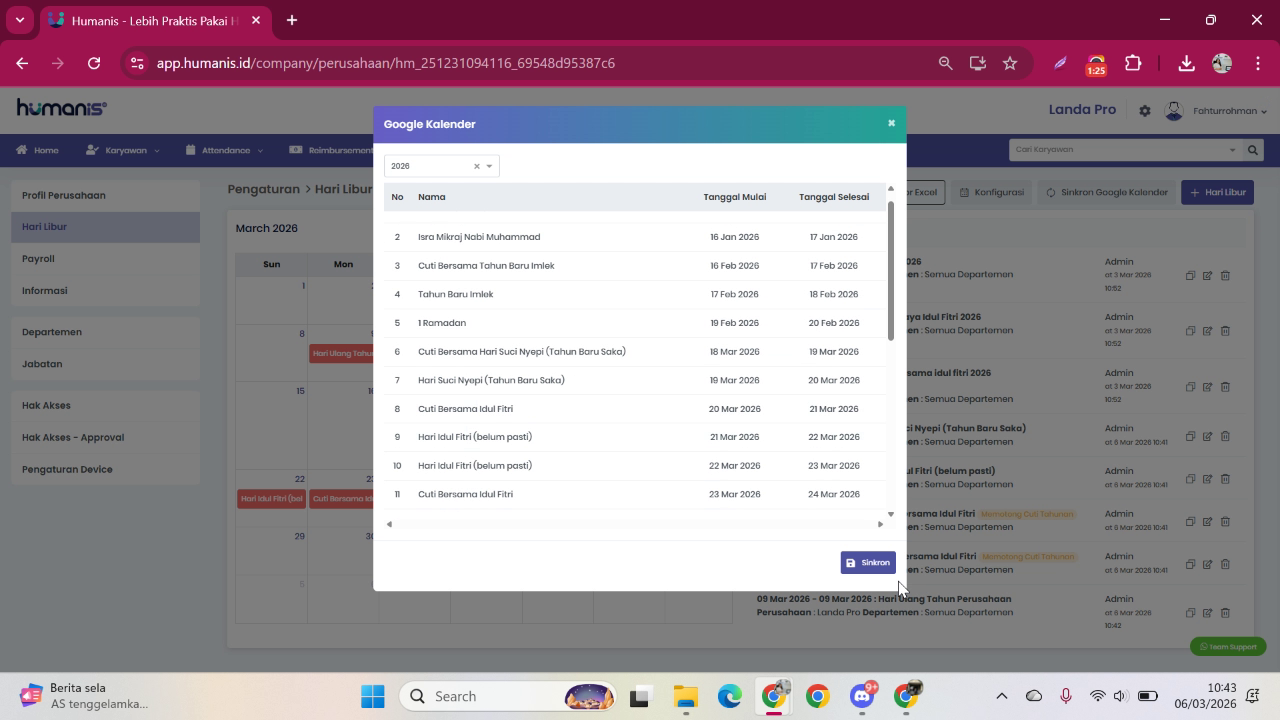Image resolution: width=1280 pixels, height=720 pixels.
Task: Open Departemen in sidebar
Action: [106, 332]
